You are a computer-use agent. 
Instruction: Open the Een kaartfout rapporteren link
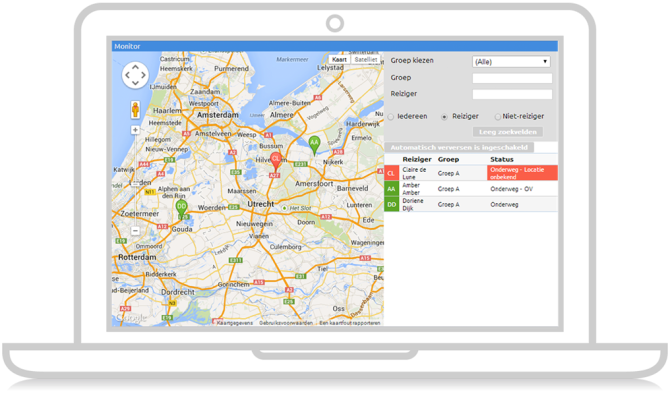click(x=349, y=323)
